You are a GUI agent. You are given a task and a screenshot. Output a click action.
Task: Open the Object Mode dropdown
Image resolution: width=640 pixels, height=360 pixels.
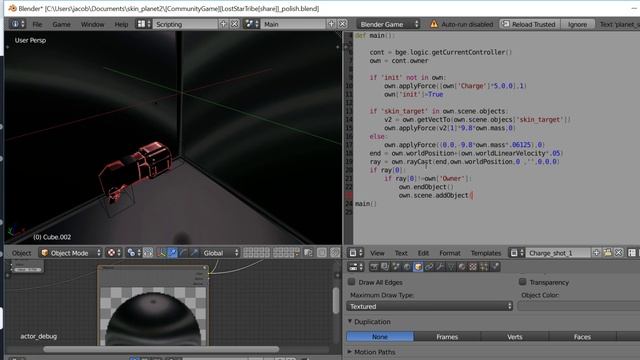[x=70, y=253]
